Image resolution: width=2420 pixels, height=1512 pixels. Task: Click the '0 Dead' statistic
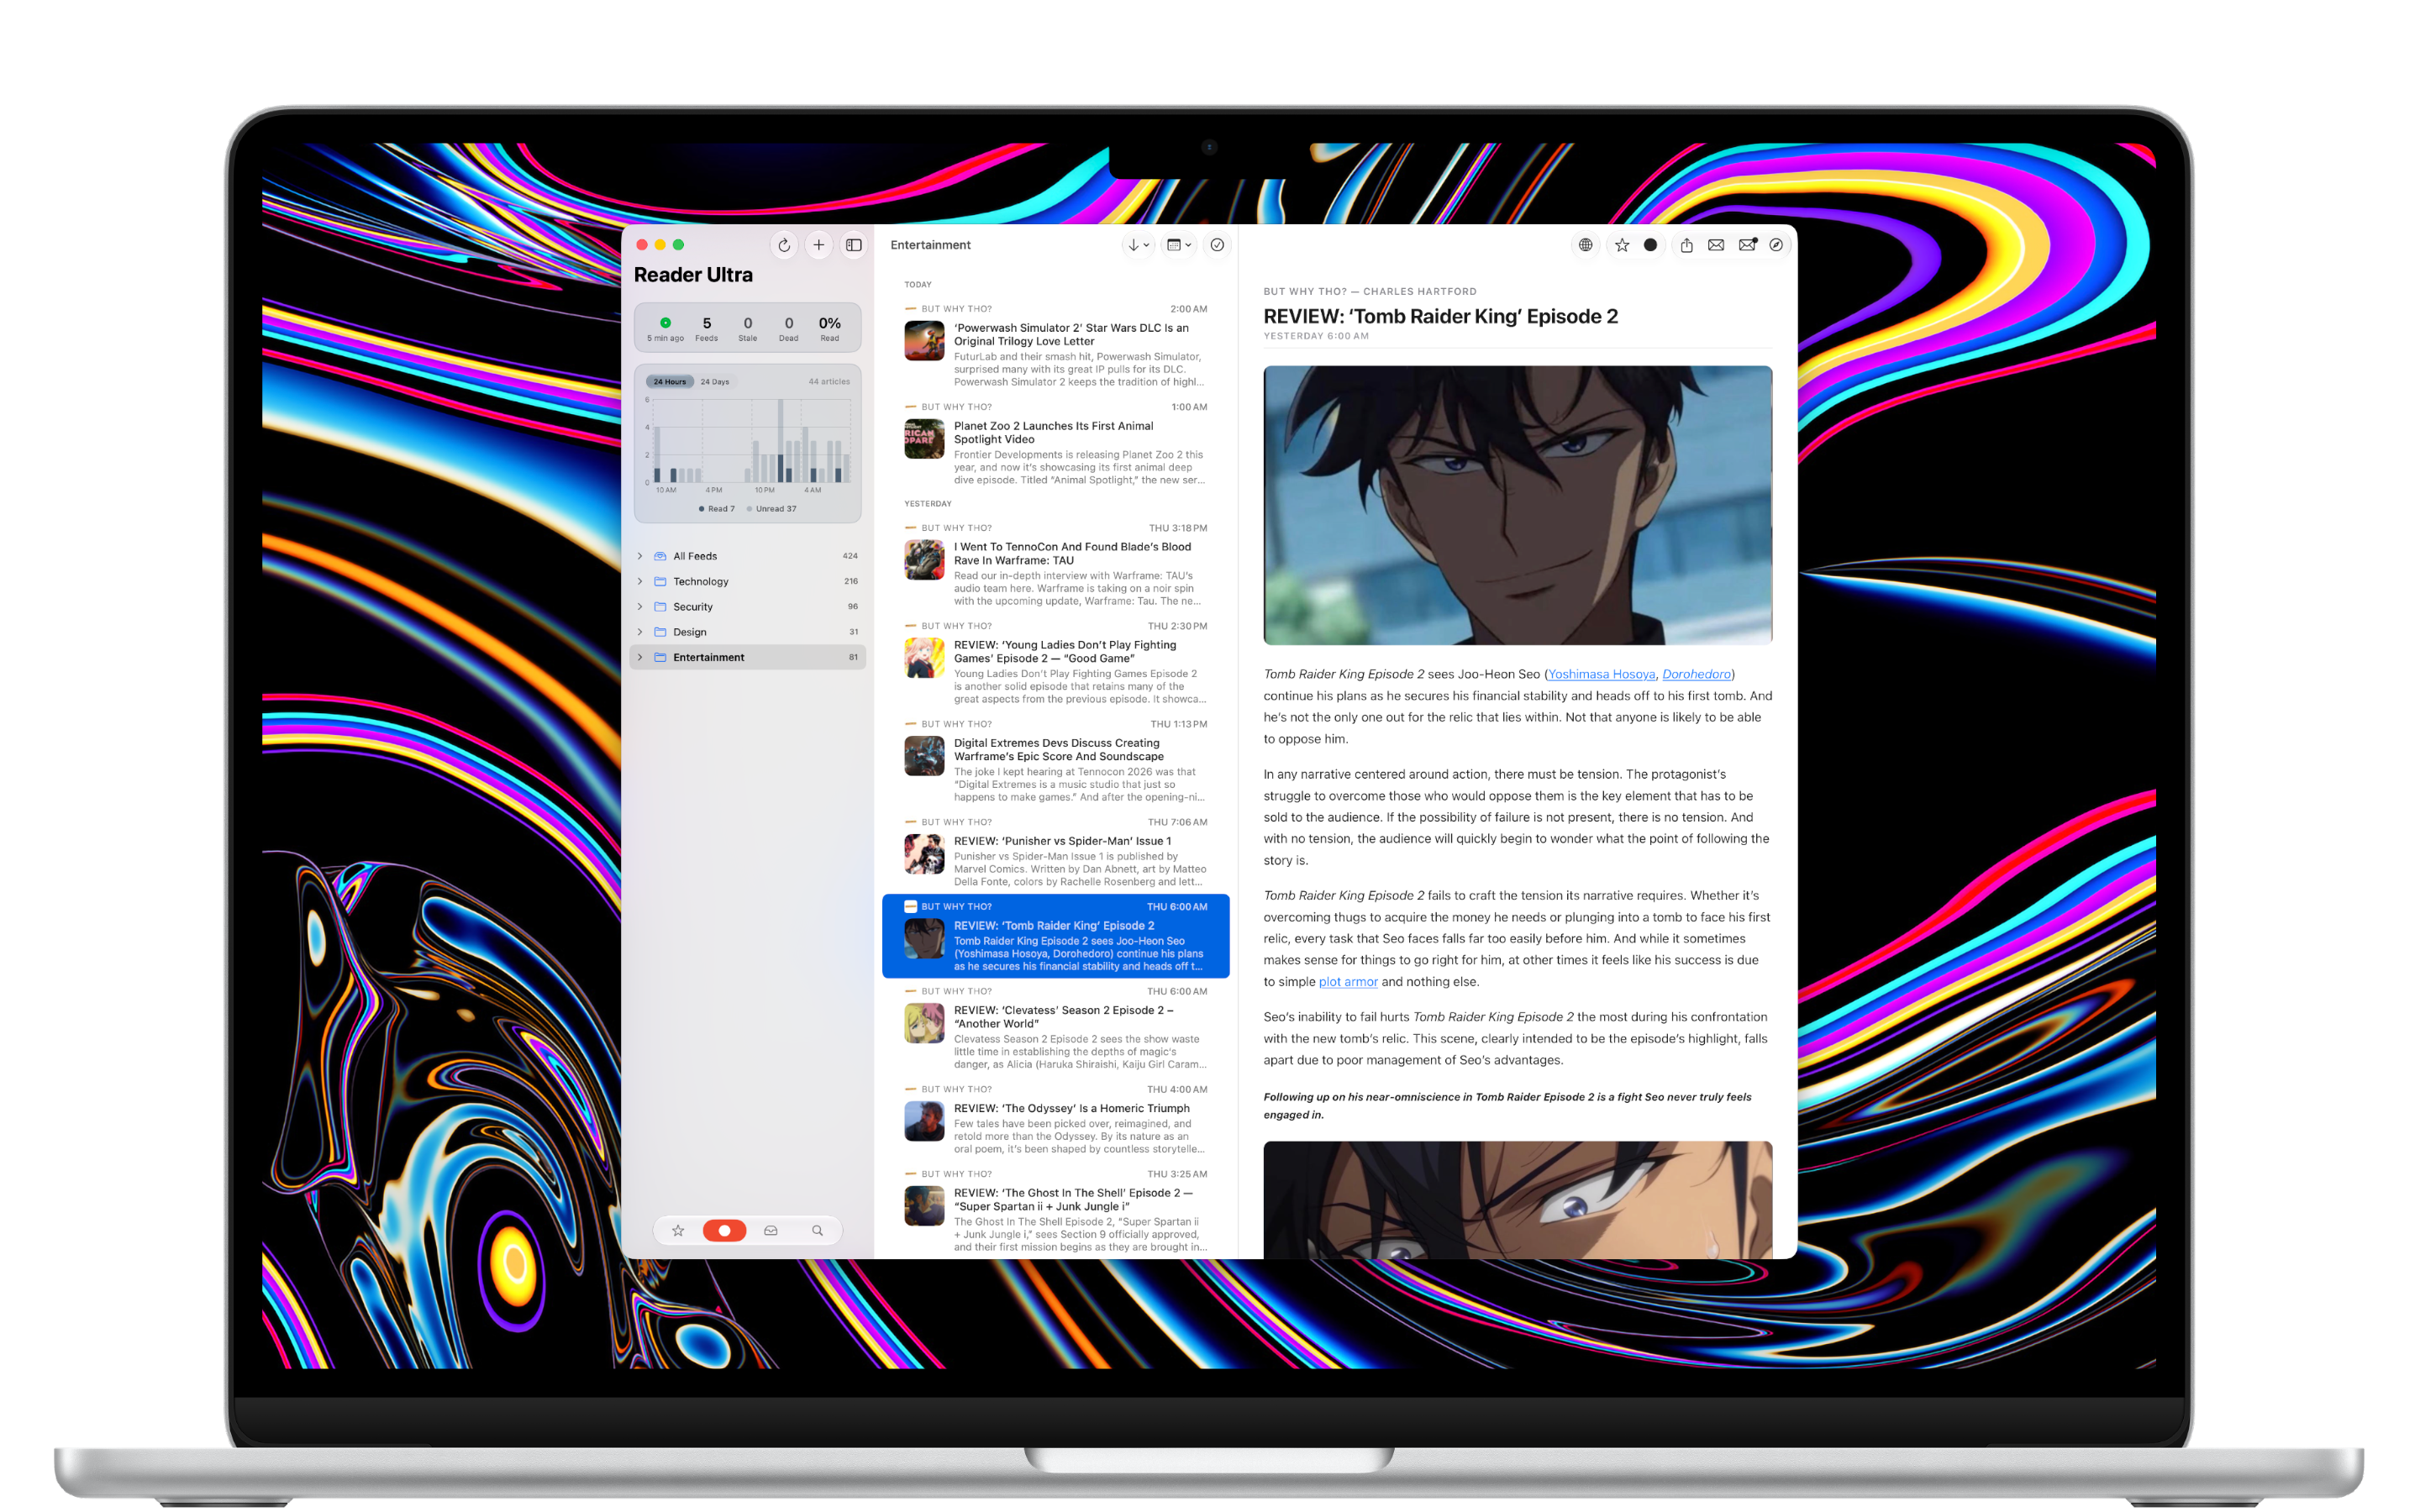click(x=789, y=328)
